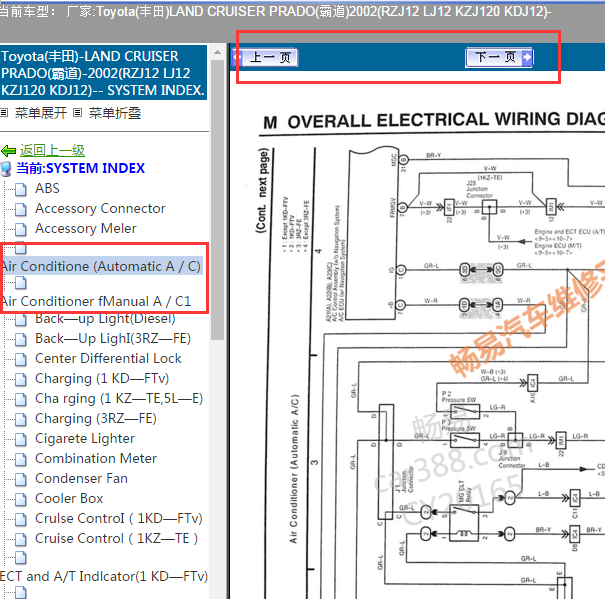Click the document icon beside Accessory Meler
This screenshot has width=605, height=599.
[x=21, y=229]
